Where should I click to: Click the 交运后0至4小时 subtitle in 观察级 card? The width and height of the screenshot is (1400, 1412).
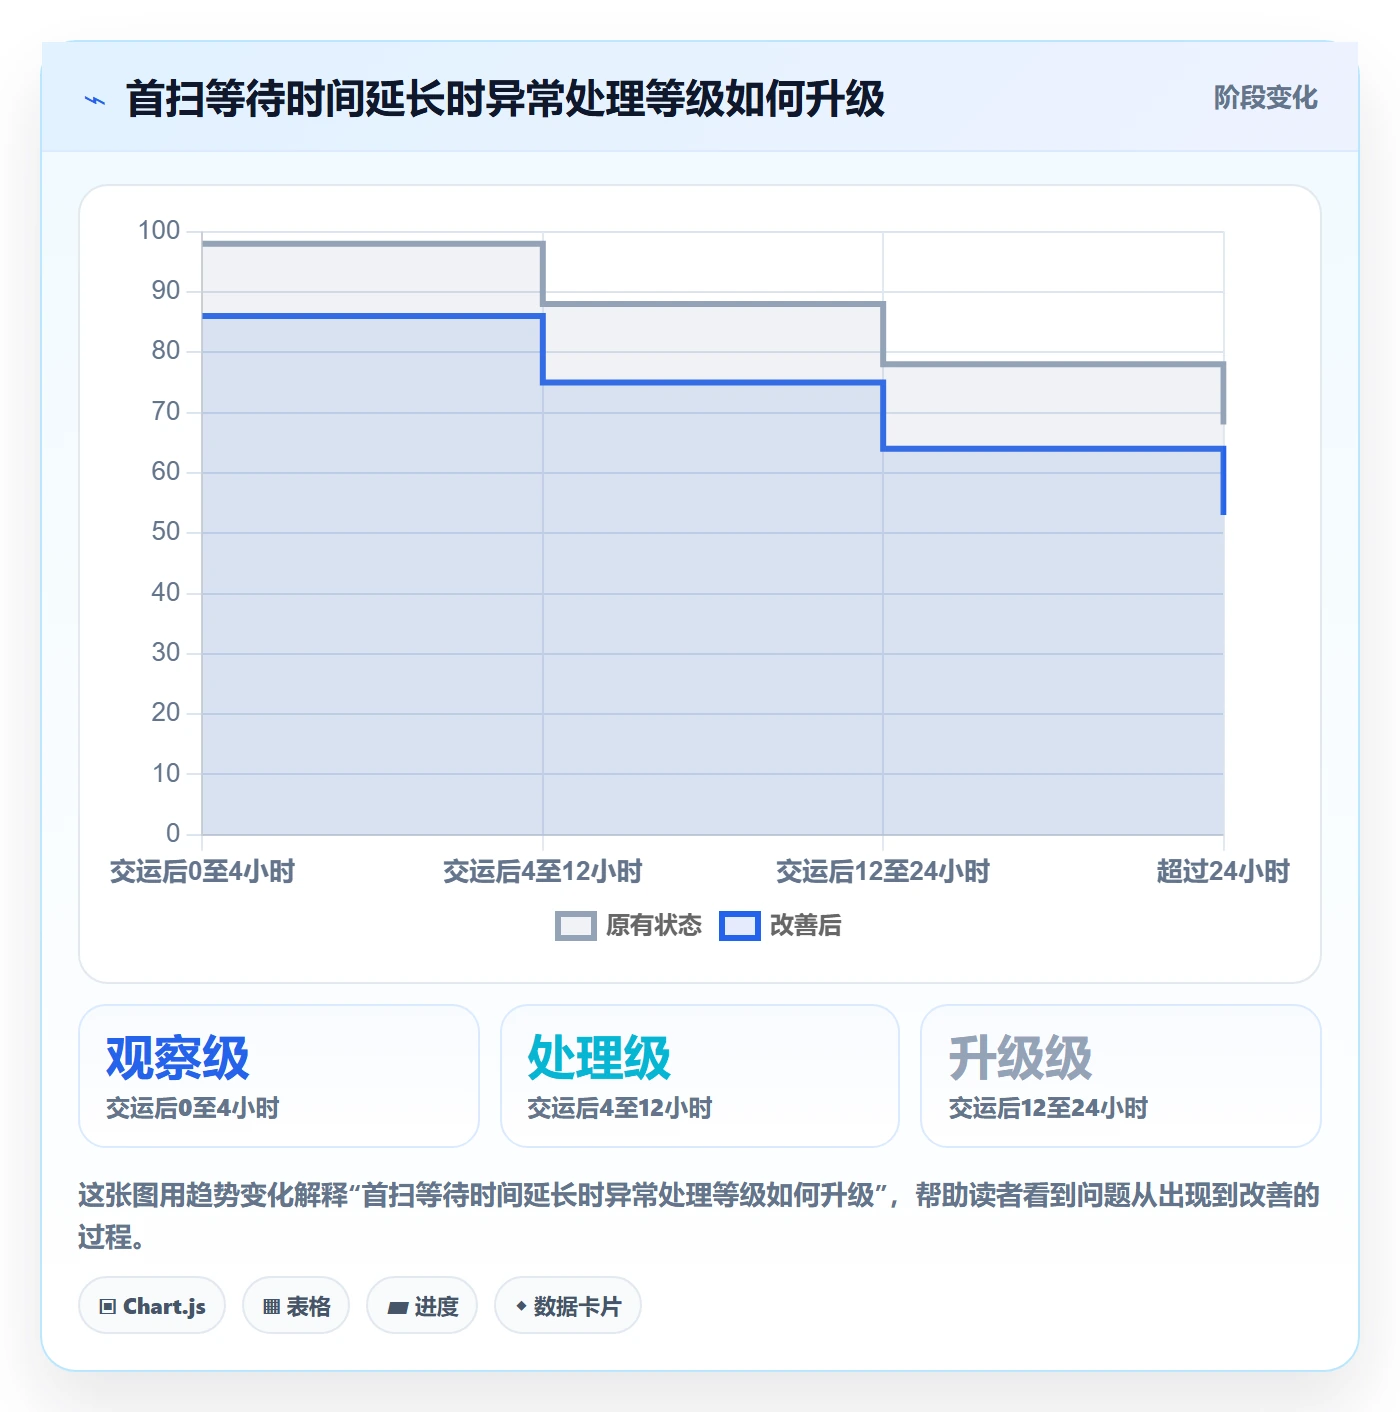(193, 1108)
